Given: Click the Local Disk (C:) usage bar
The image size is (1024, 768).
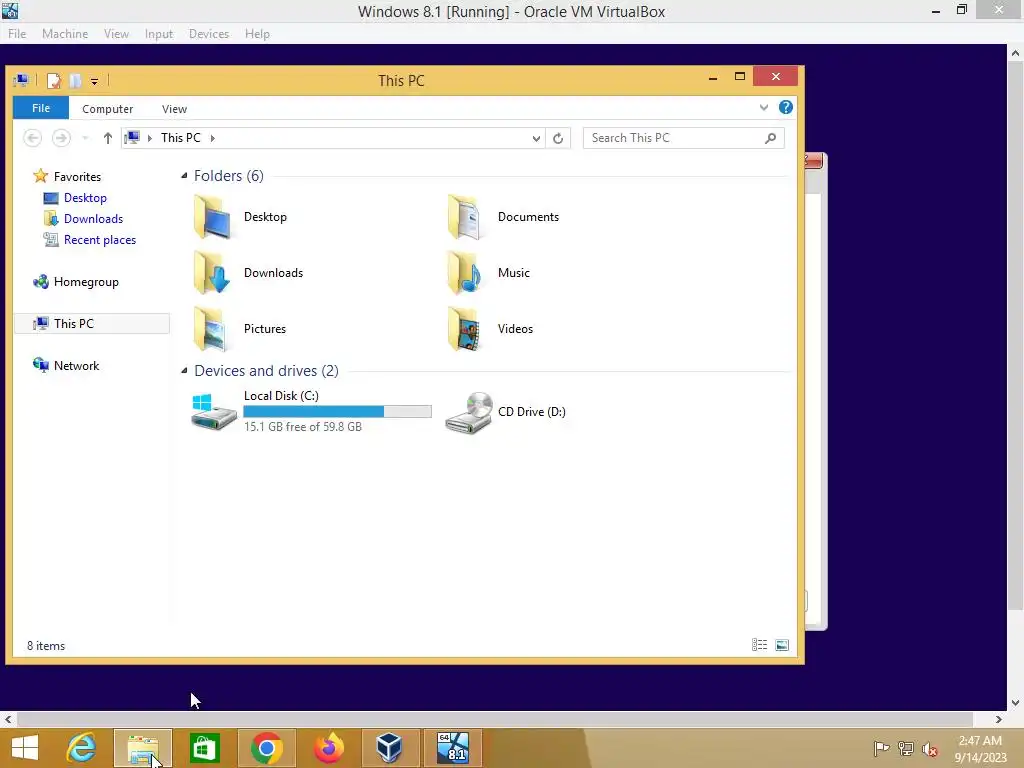Looking at the screenshot, I should [x=337, y=411].
